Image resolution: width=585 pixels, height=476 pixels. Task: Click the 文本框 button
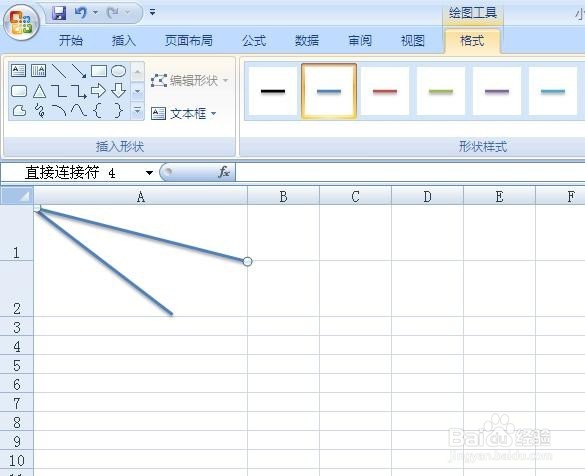pyautogui.click(x=179, y=113)
